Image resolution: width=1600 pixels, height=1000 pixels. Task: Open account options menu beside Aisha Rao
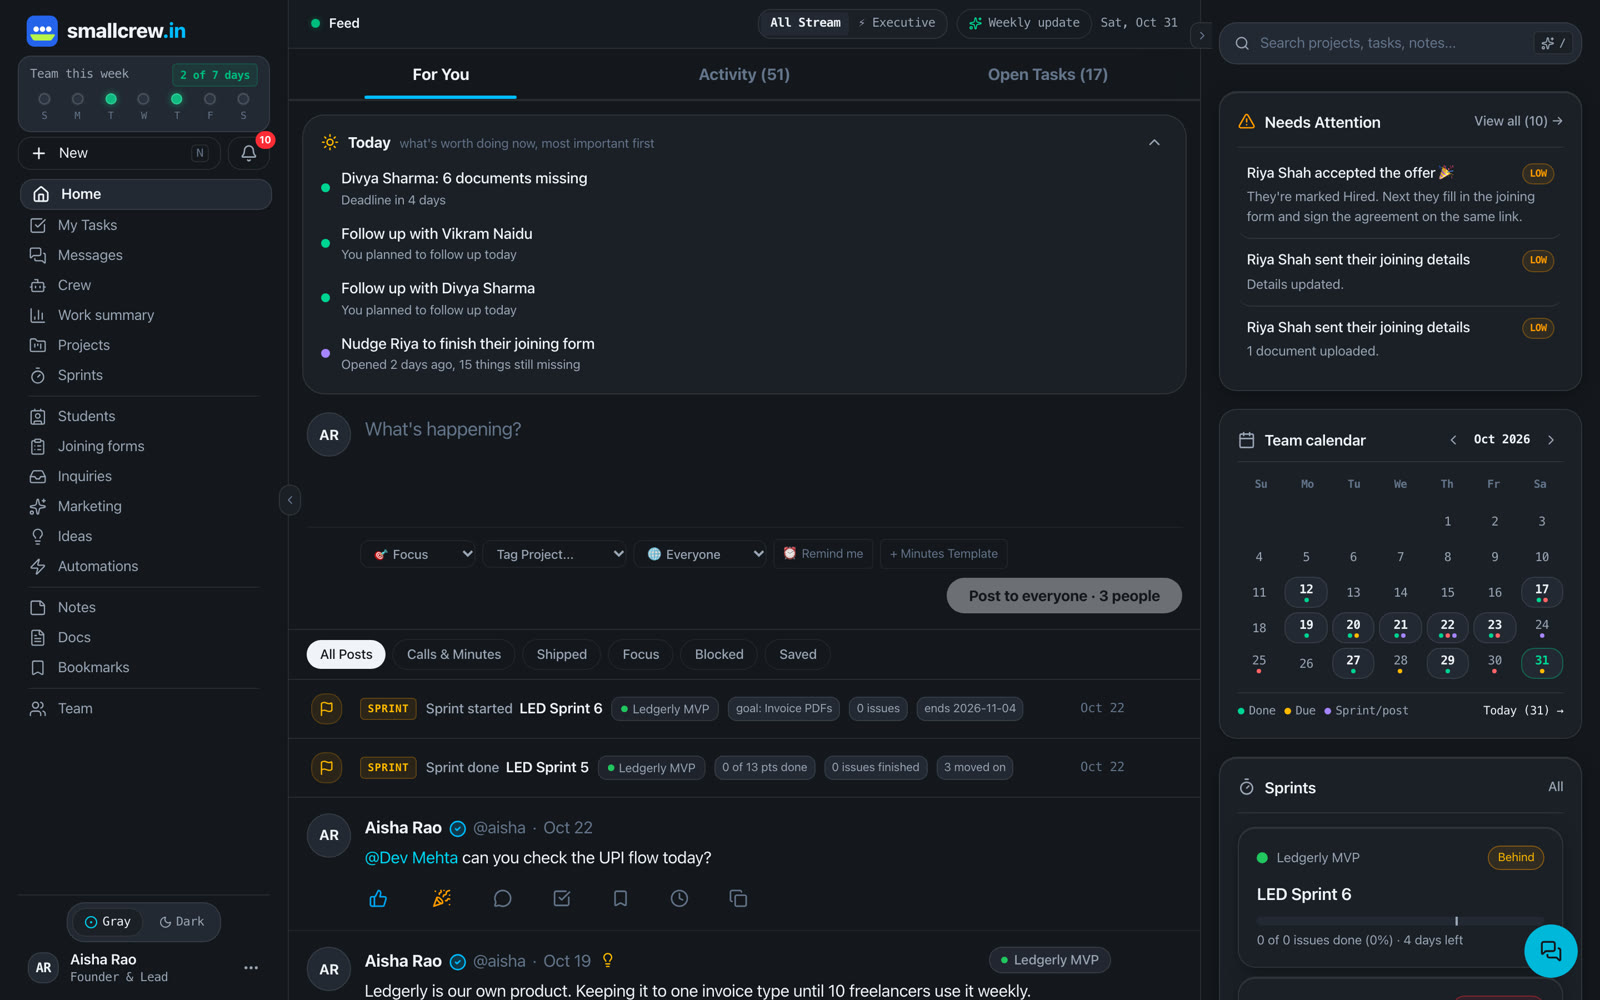[x=251, y=968]
